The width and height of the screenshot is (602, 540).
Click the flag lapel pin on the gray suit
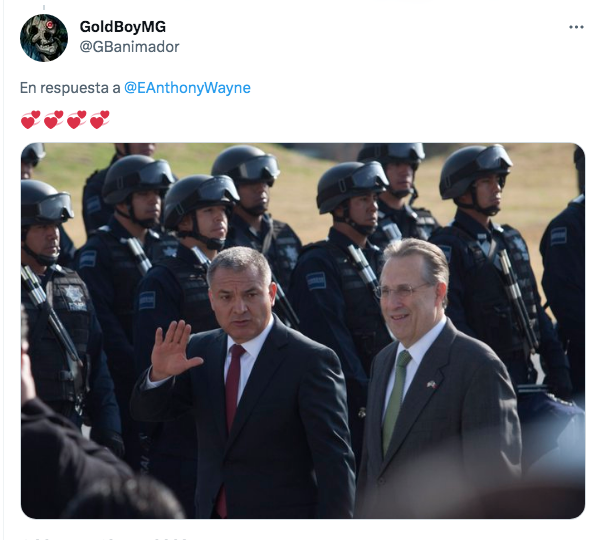pyautogui.click(x=432, y=384)
